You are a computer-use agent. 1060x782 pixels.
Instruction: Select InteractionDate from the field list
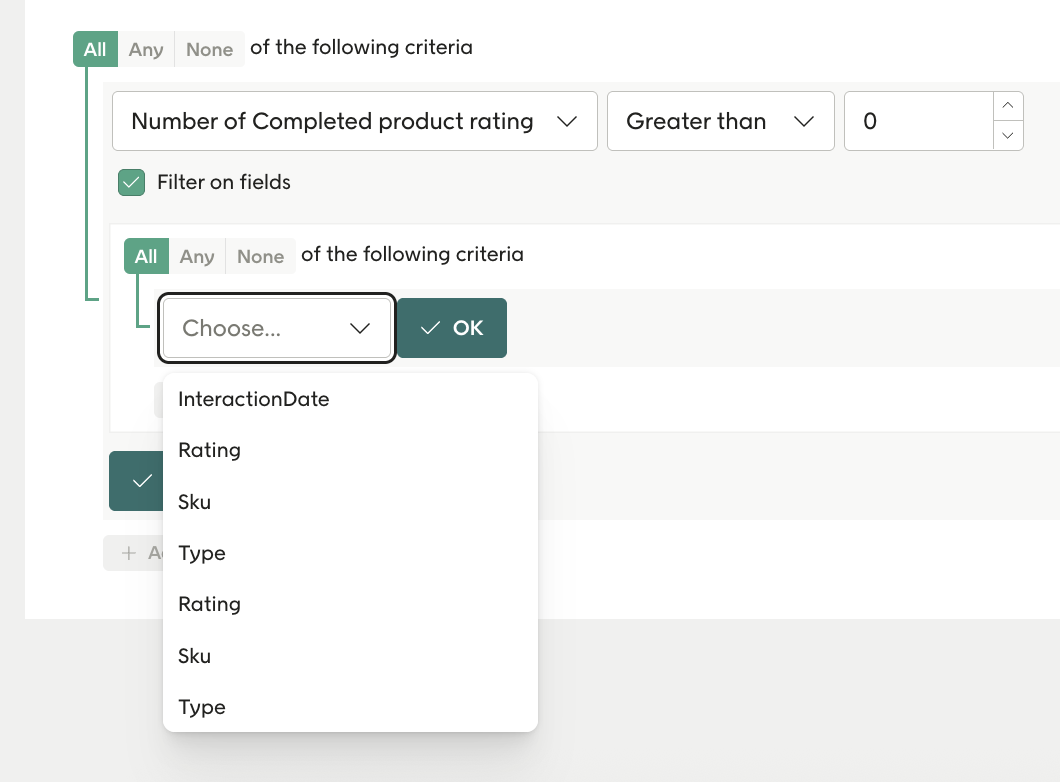tap(253, 398)
